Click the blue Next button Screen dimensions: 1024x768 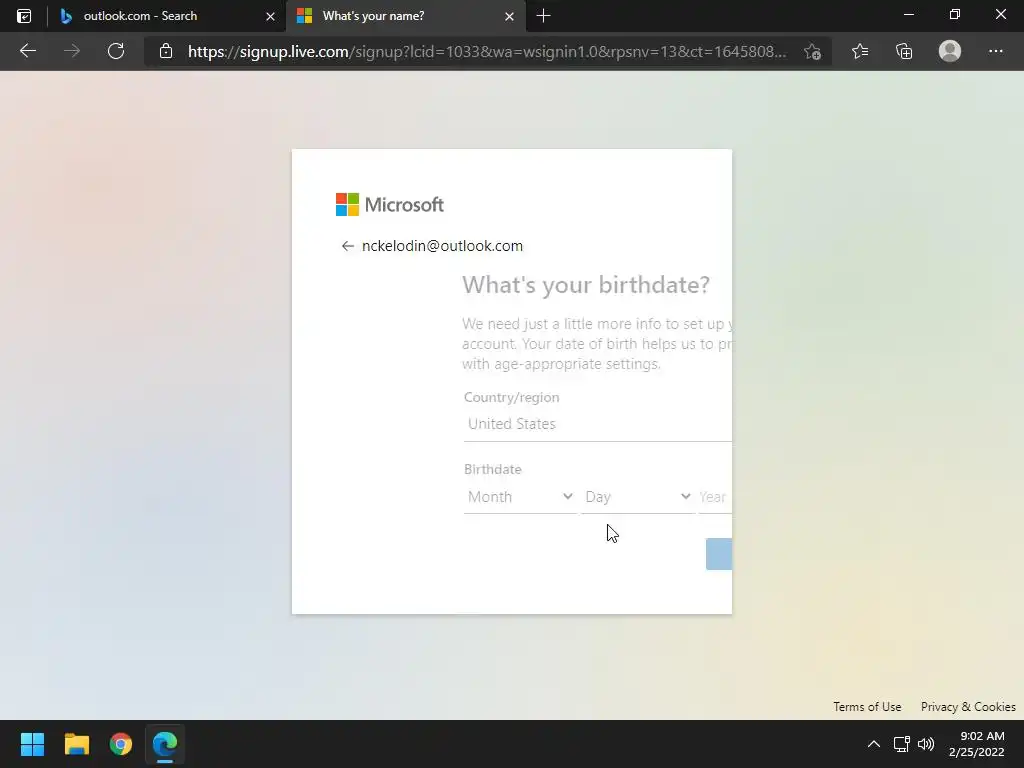[718, 554]
